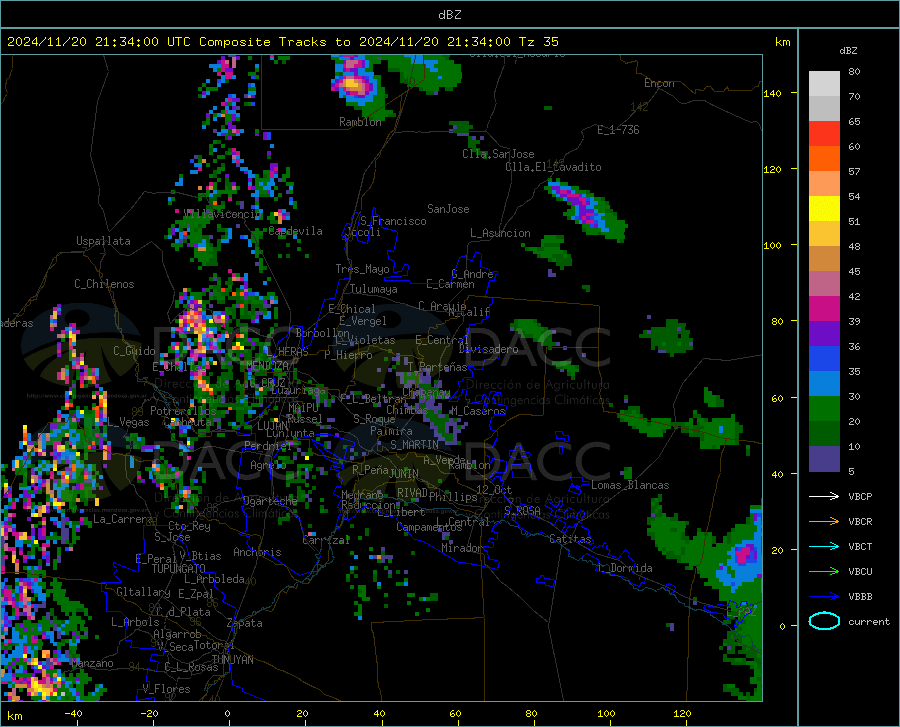Click the MENDOZA city label

click(267, 366)
